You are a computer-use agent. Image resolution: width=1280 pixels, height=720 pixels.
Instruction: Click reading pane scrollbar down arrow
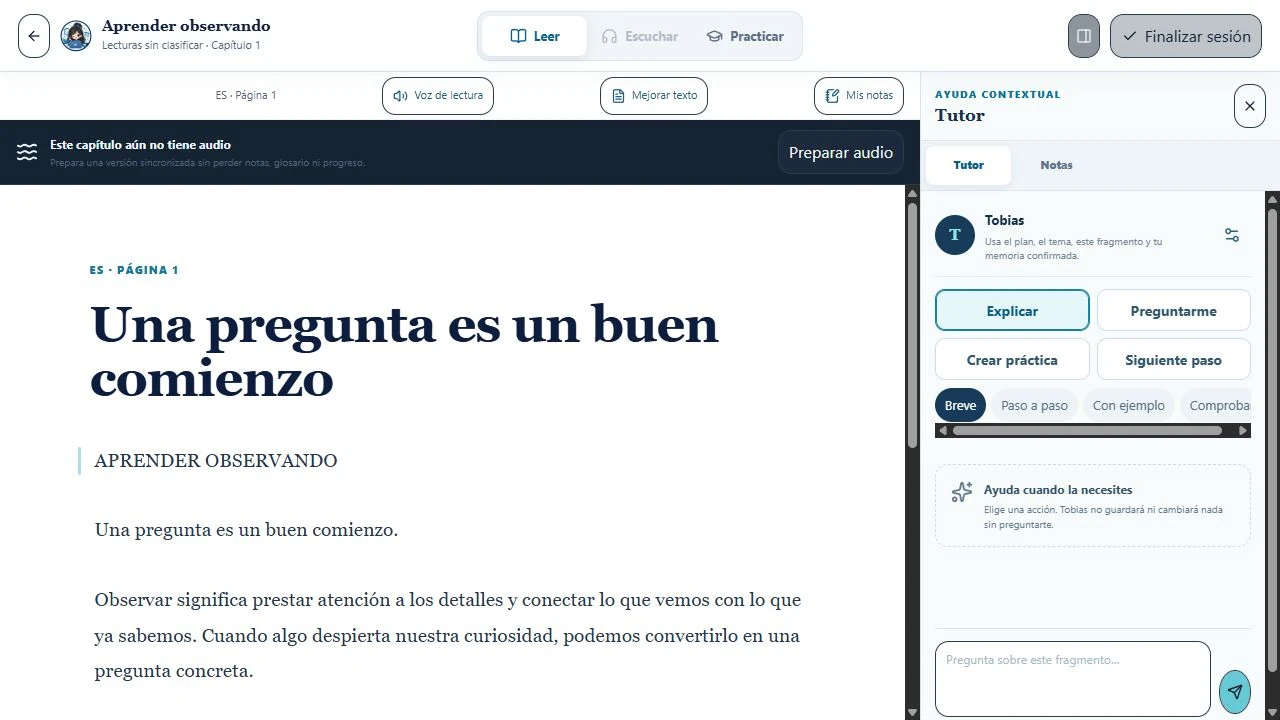pos(912,712)
